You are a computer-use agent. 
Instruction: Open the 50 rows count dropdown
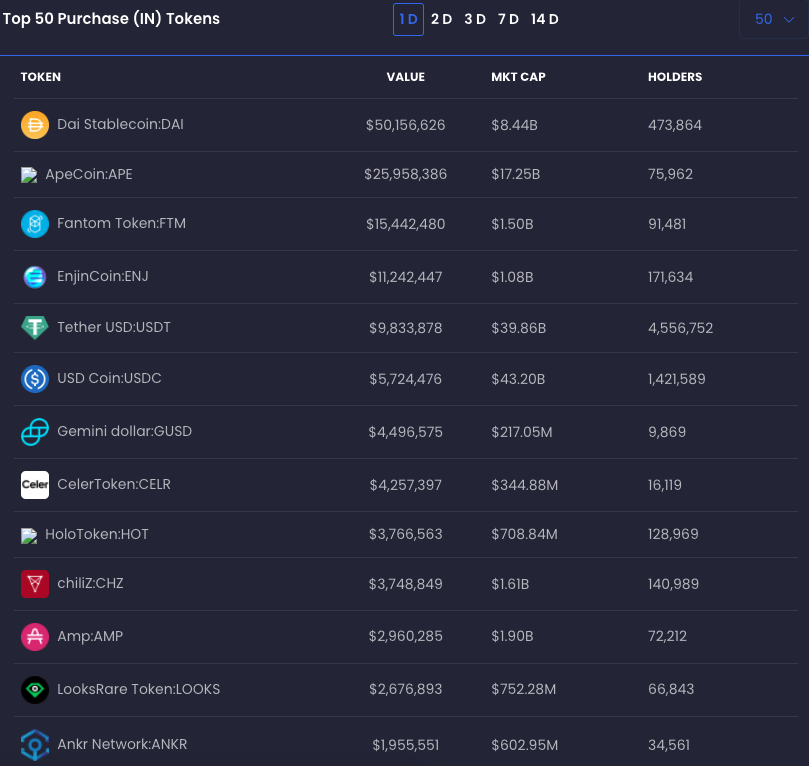[774, 20]
